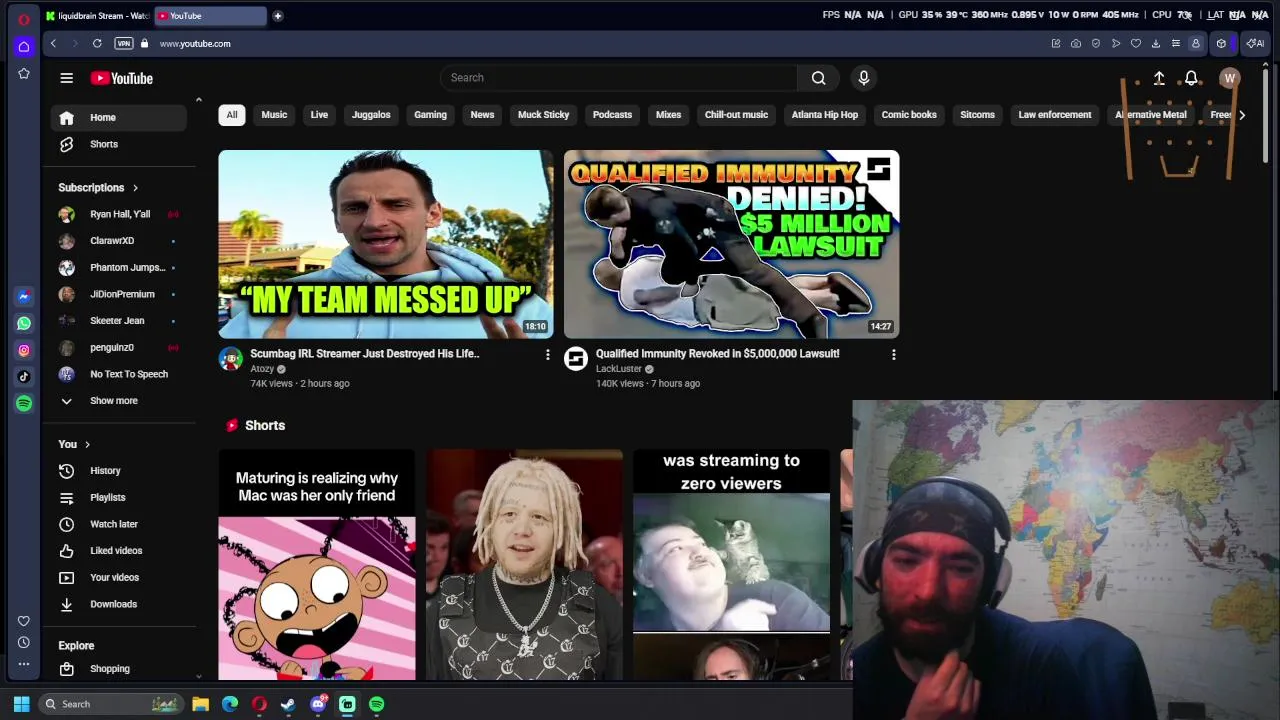The image size is (1280, 720).
Task: Go to Shorts in sidebar
Action: [119, 144]
